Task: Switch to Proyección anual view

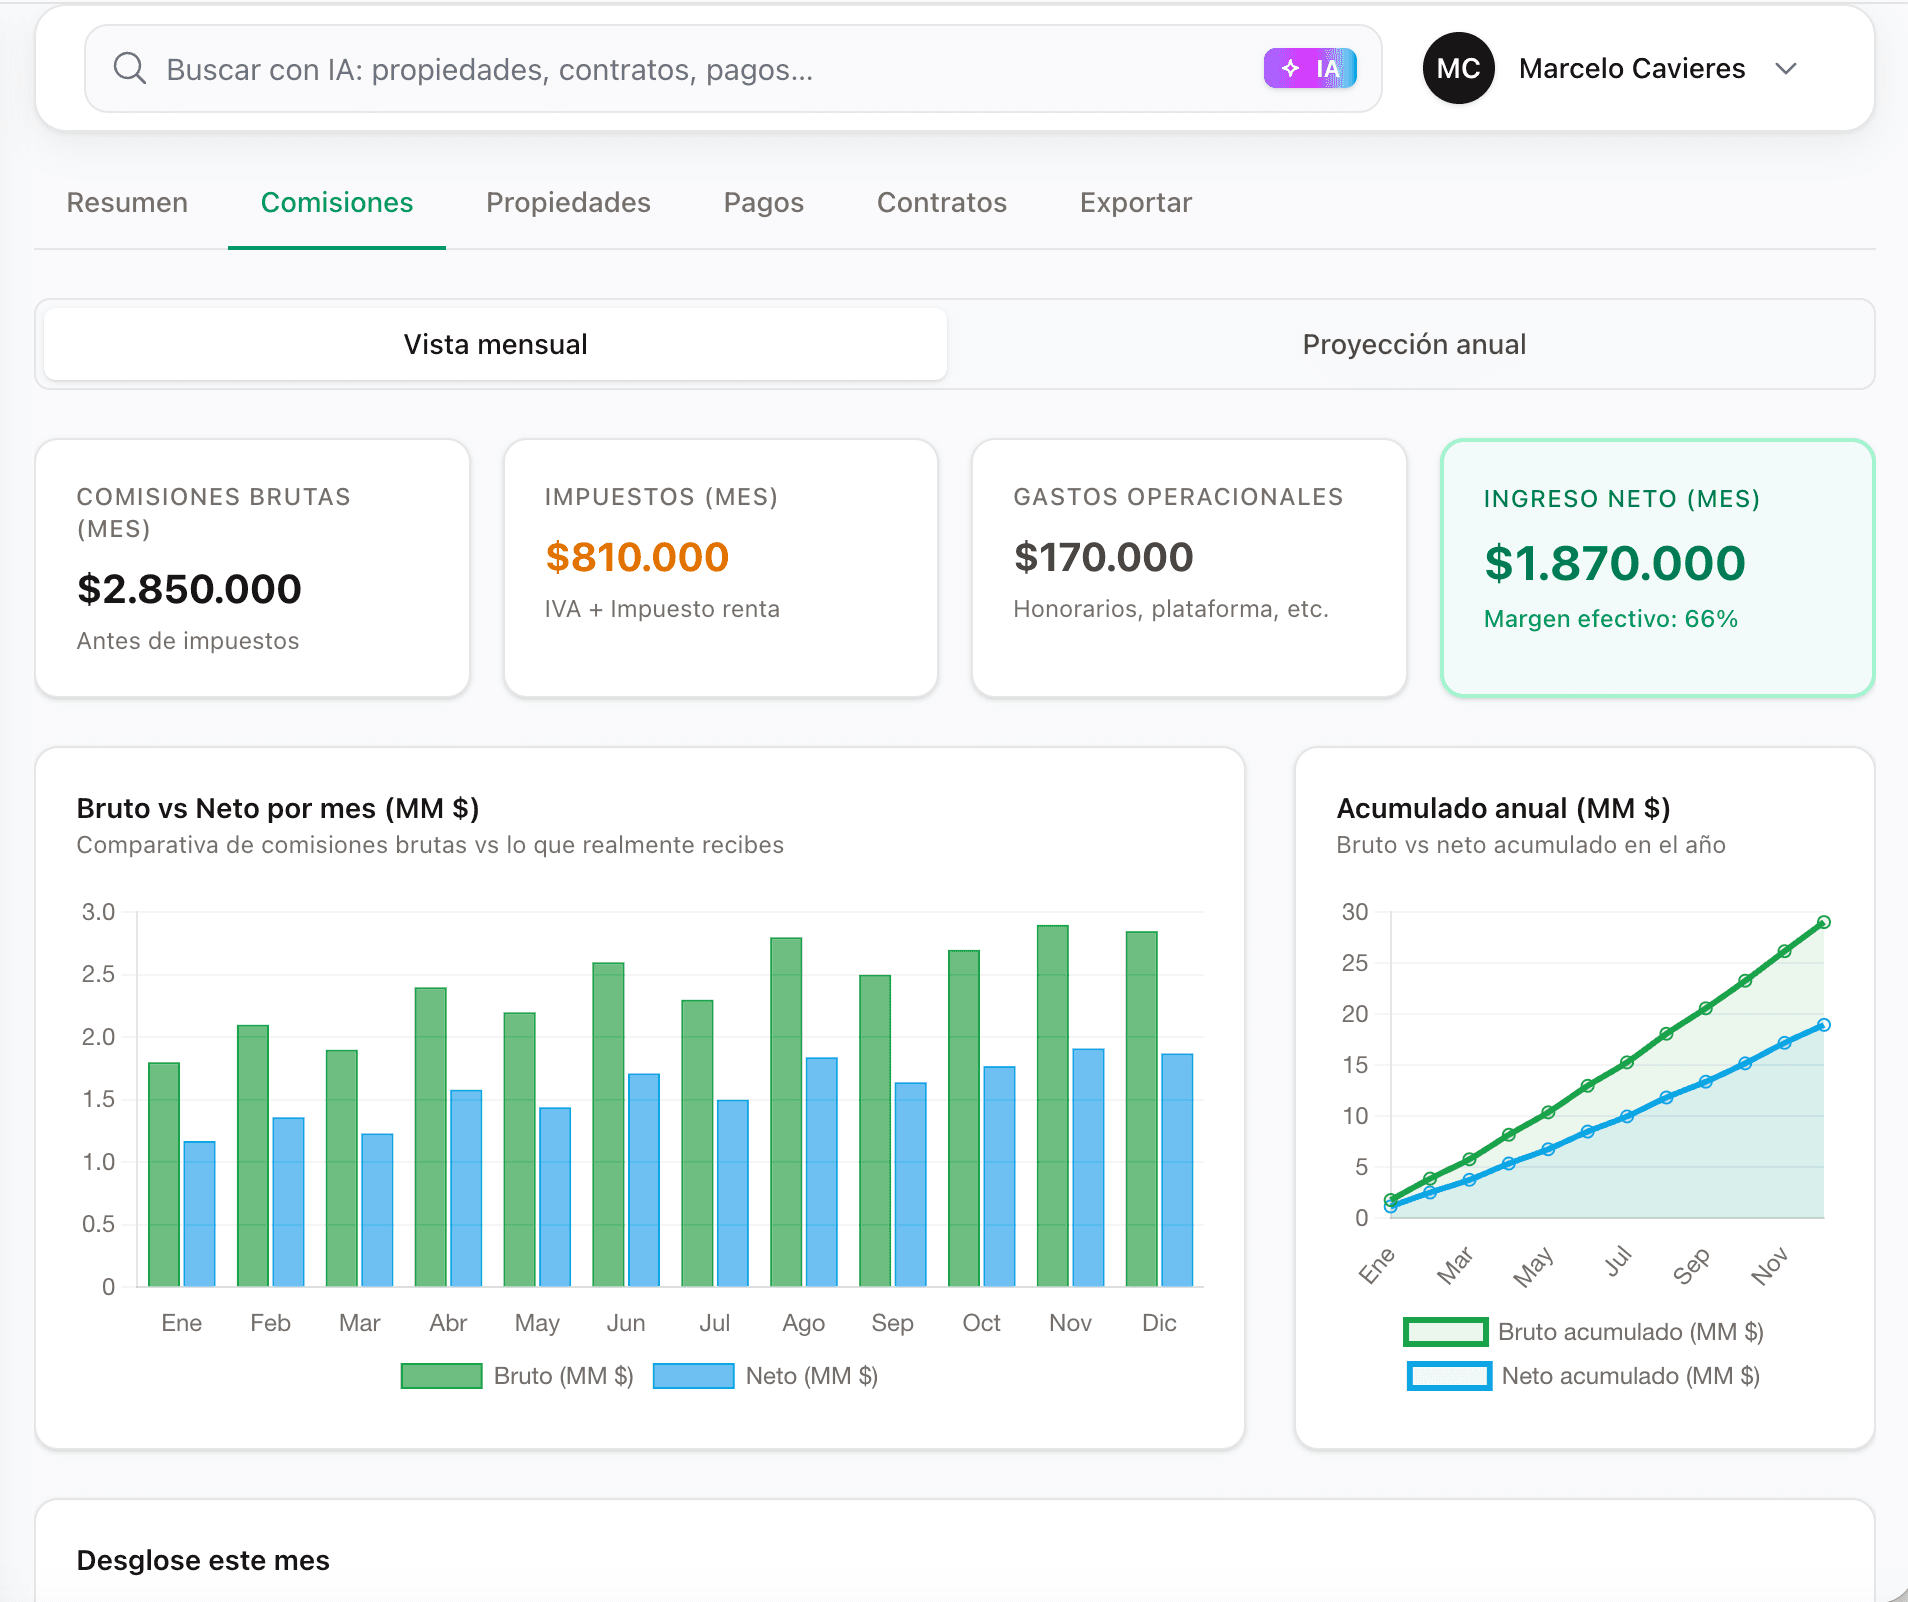Action: 1413,345
